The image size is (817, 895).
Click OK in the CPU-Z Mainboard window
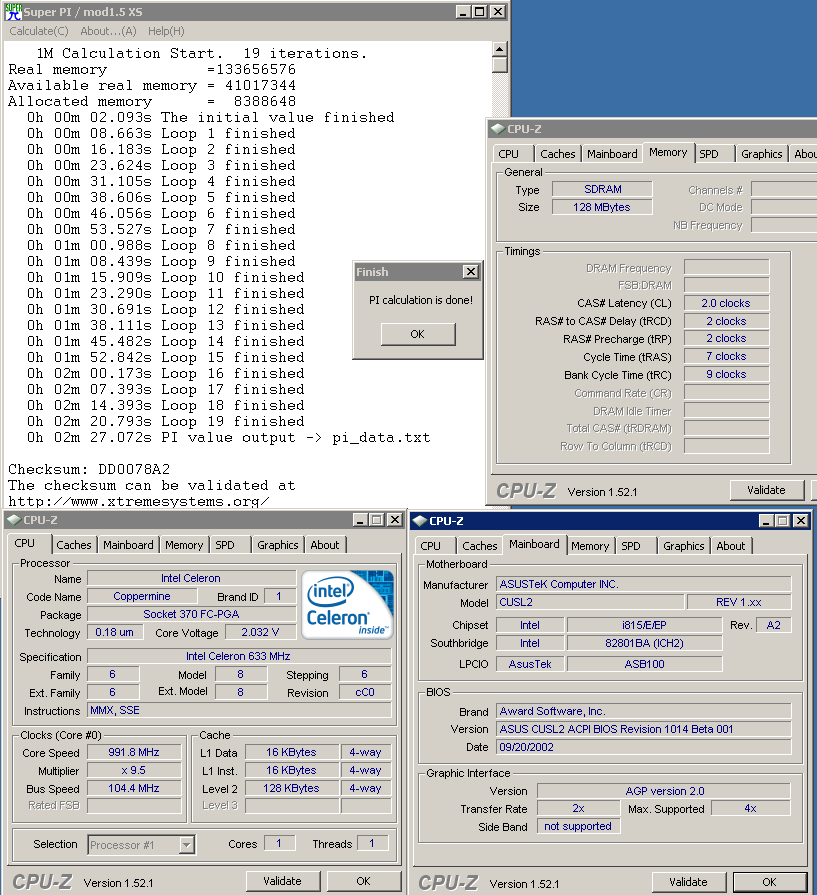point(768,882)
